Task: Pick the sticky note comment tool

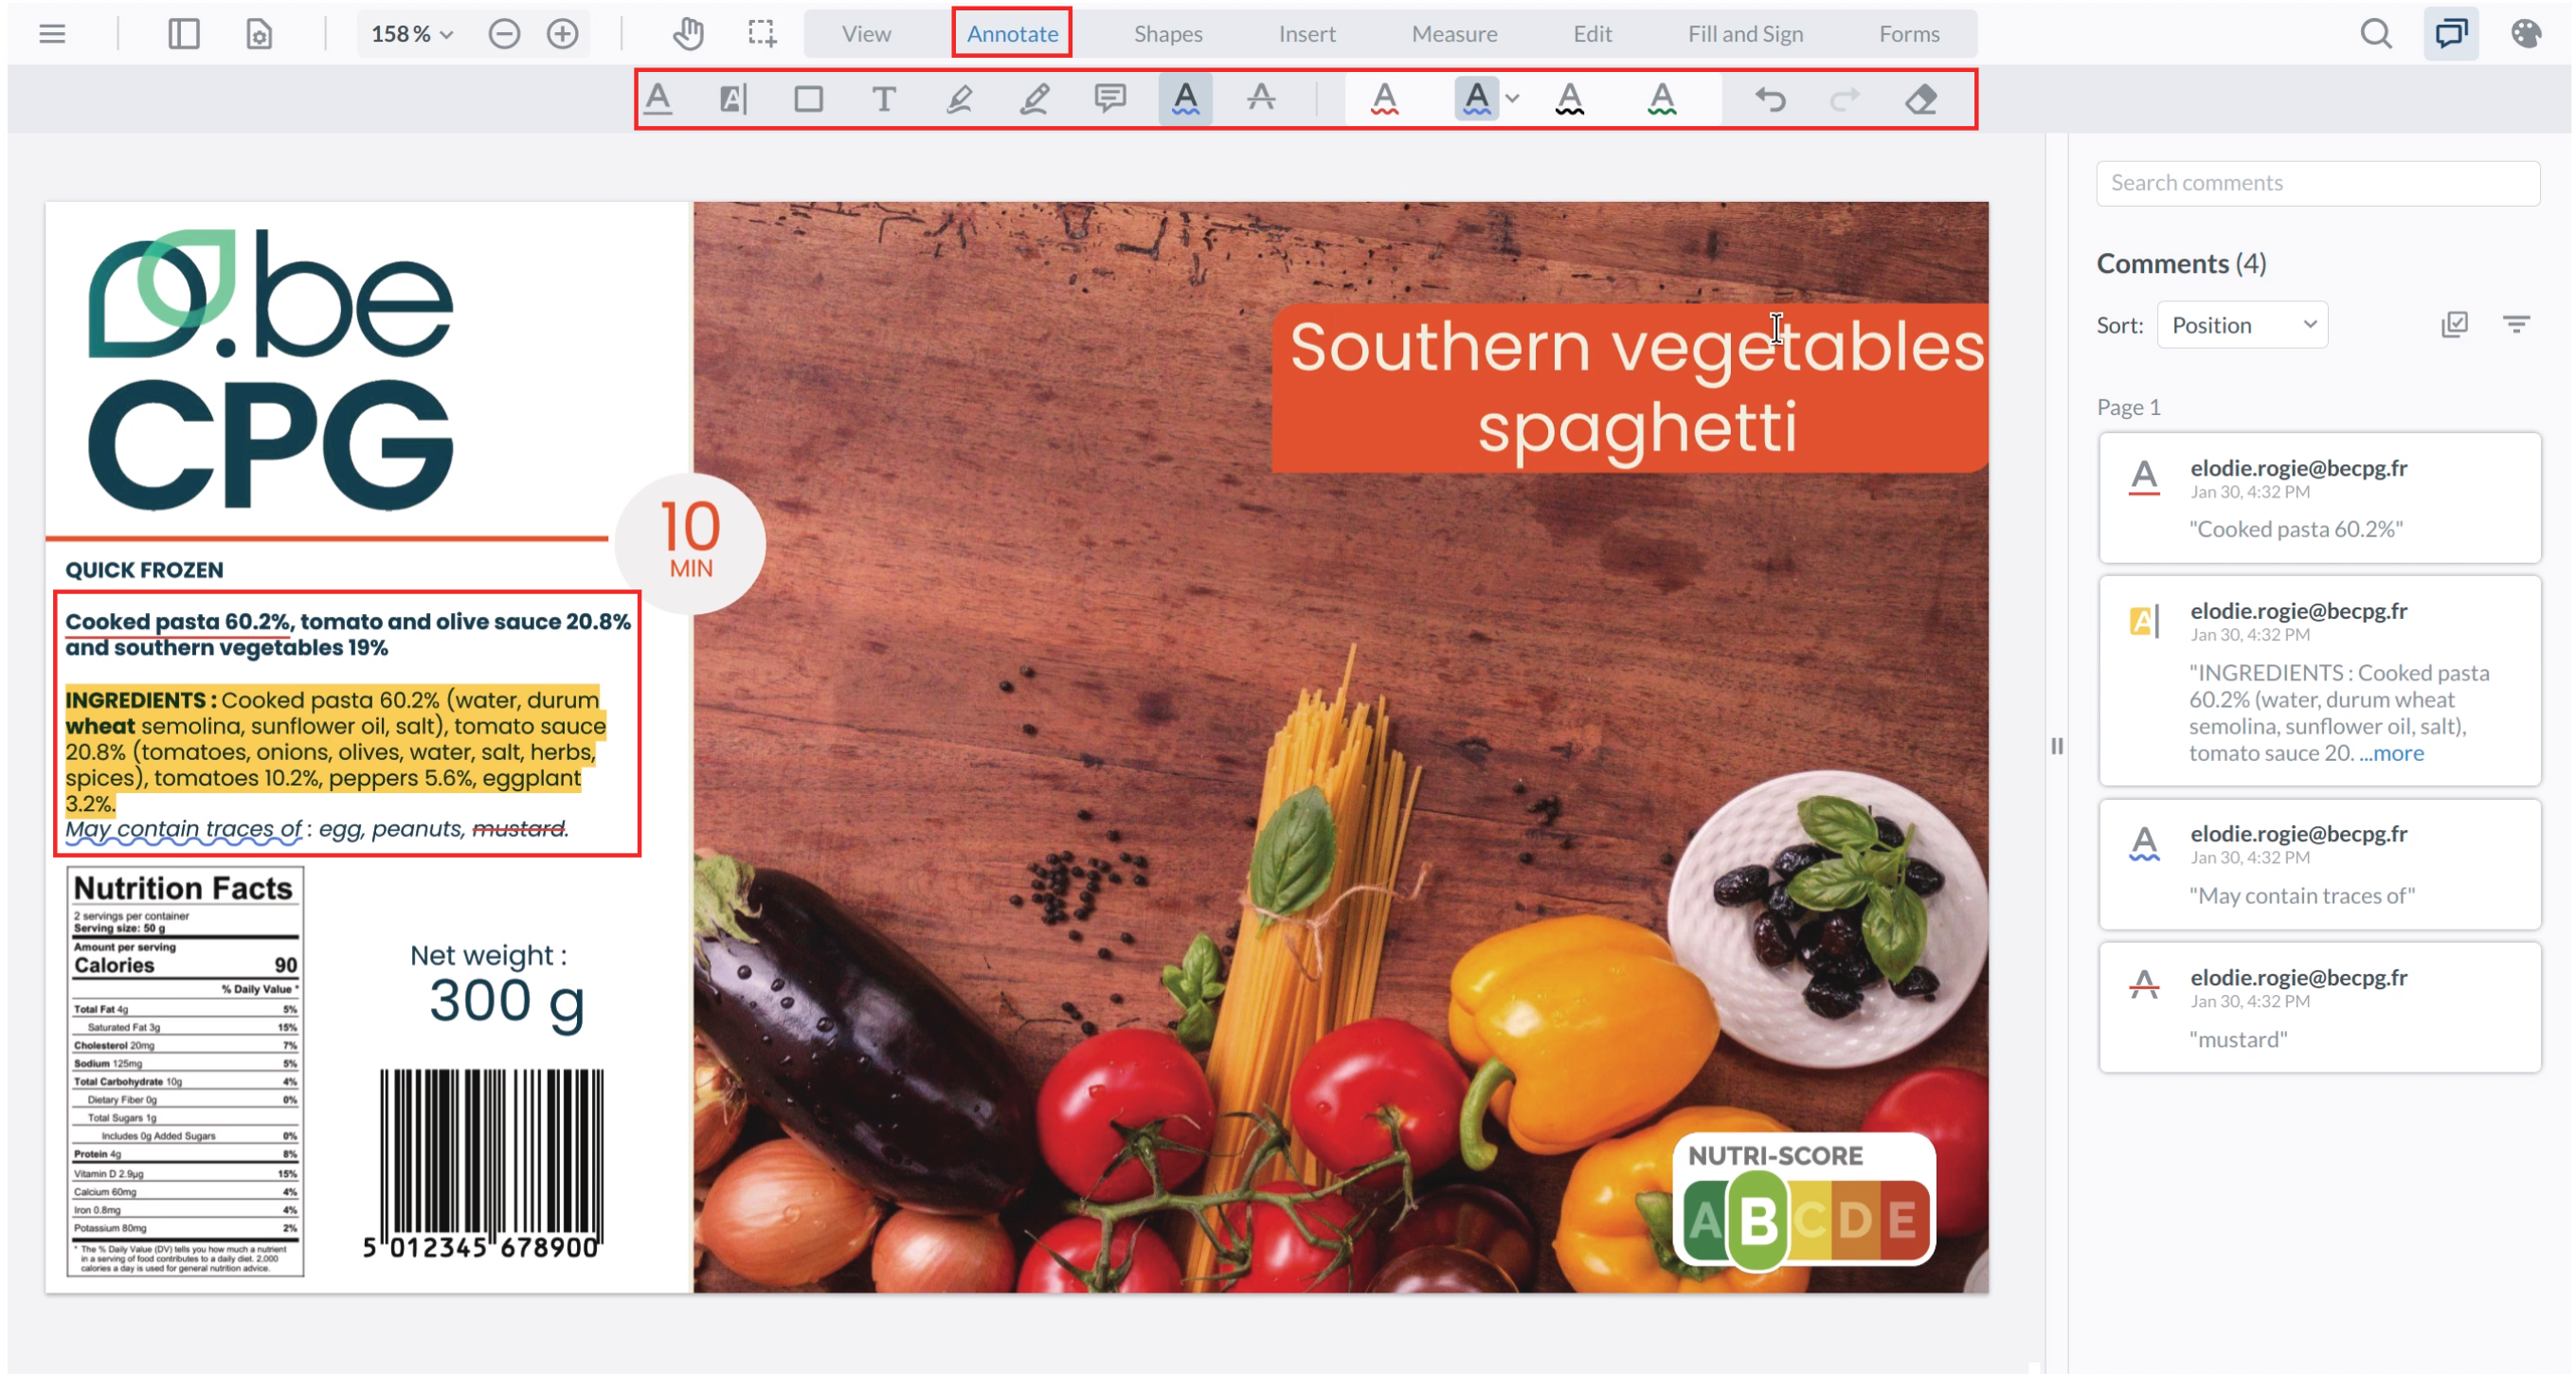Action: tap(1110, 98)
